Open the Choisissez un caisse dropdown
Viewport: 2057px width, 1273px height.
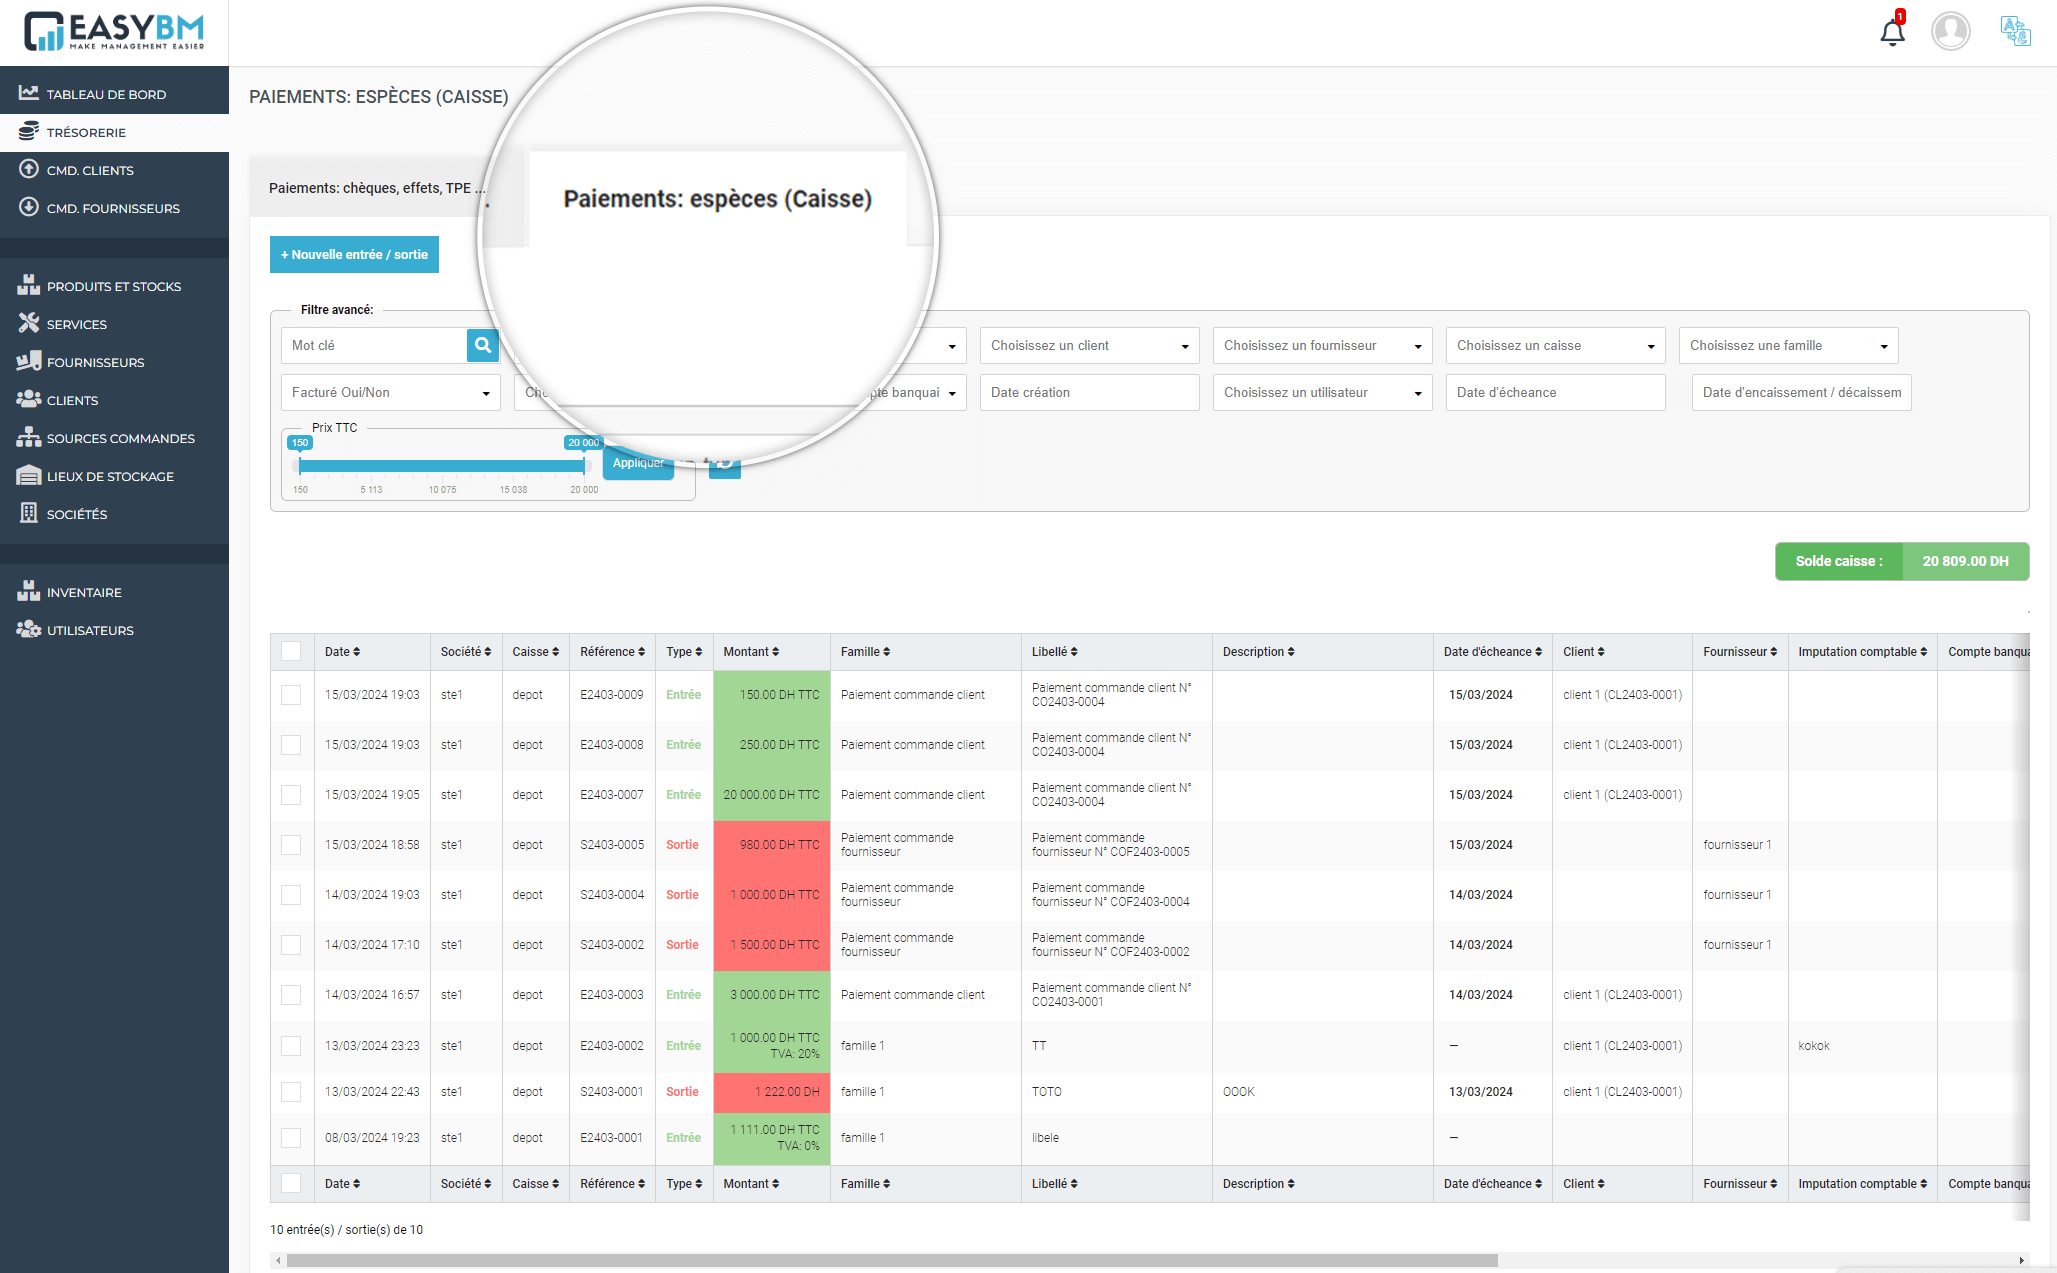click(x=1555, y=345)
